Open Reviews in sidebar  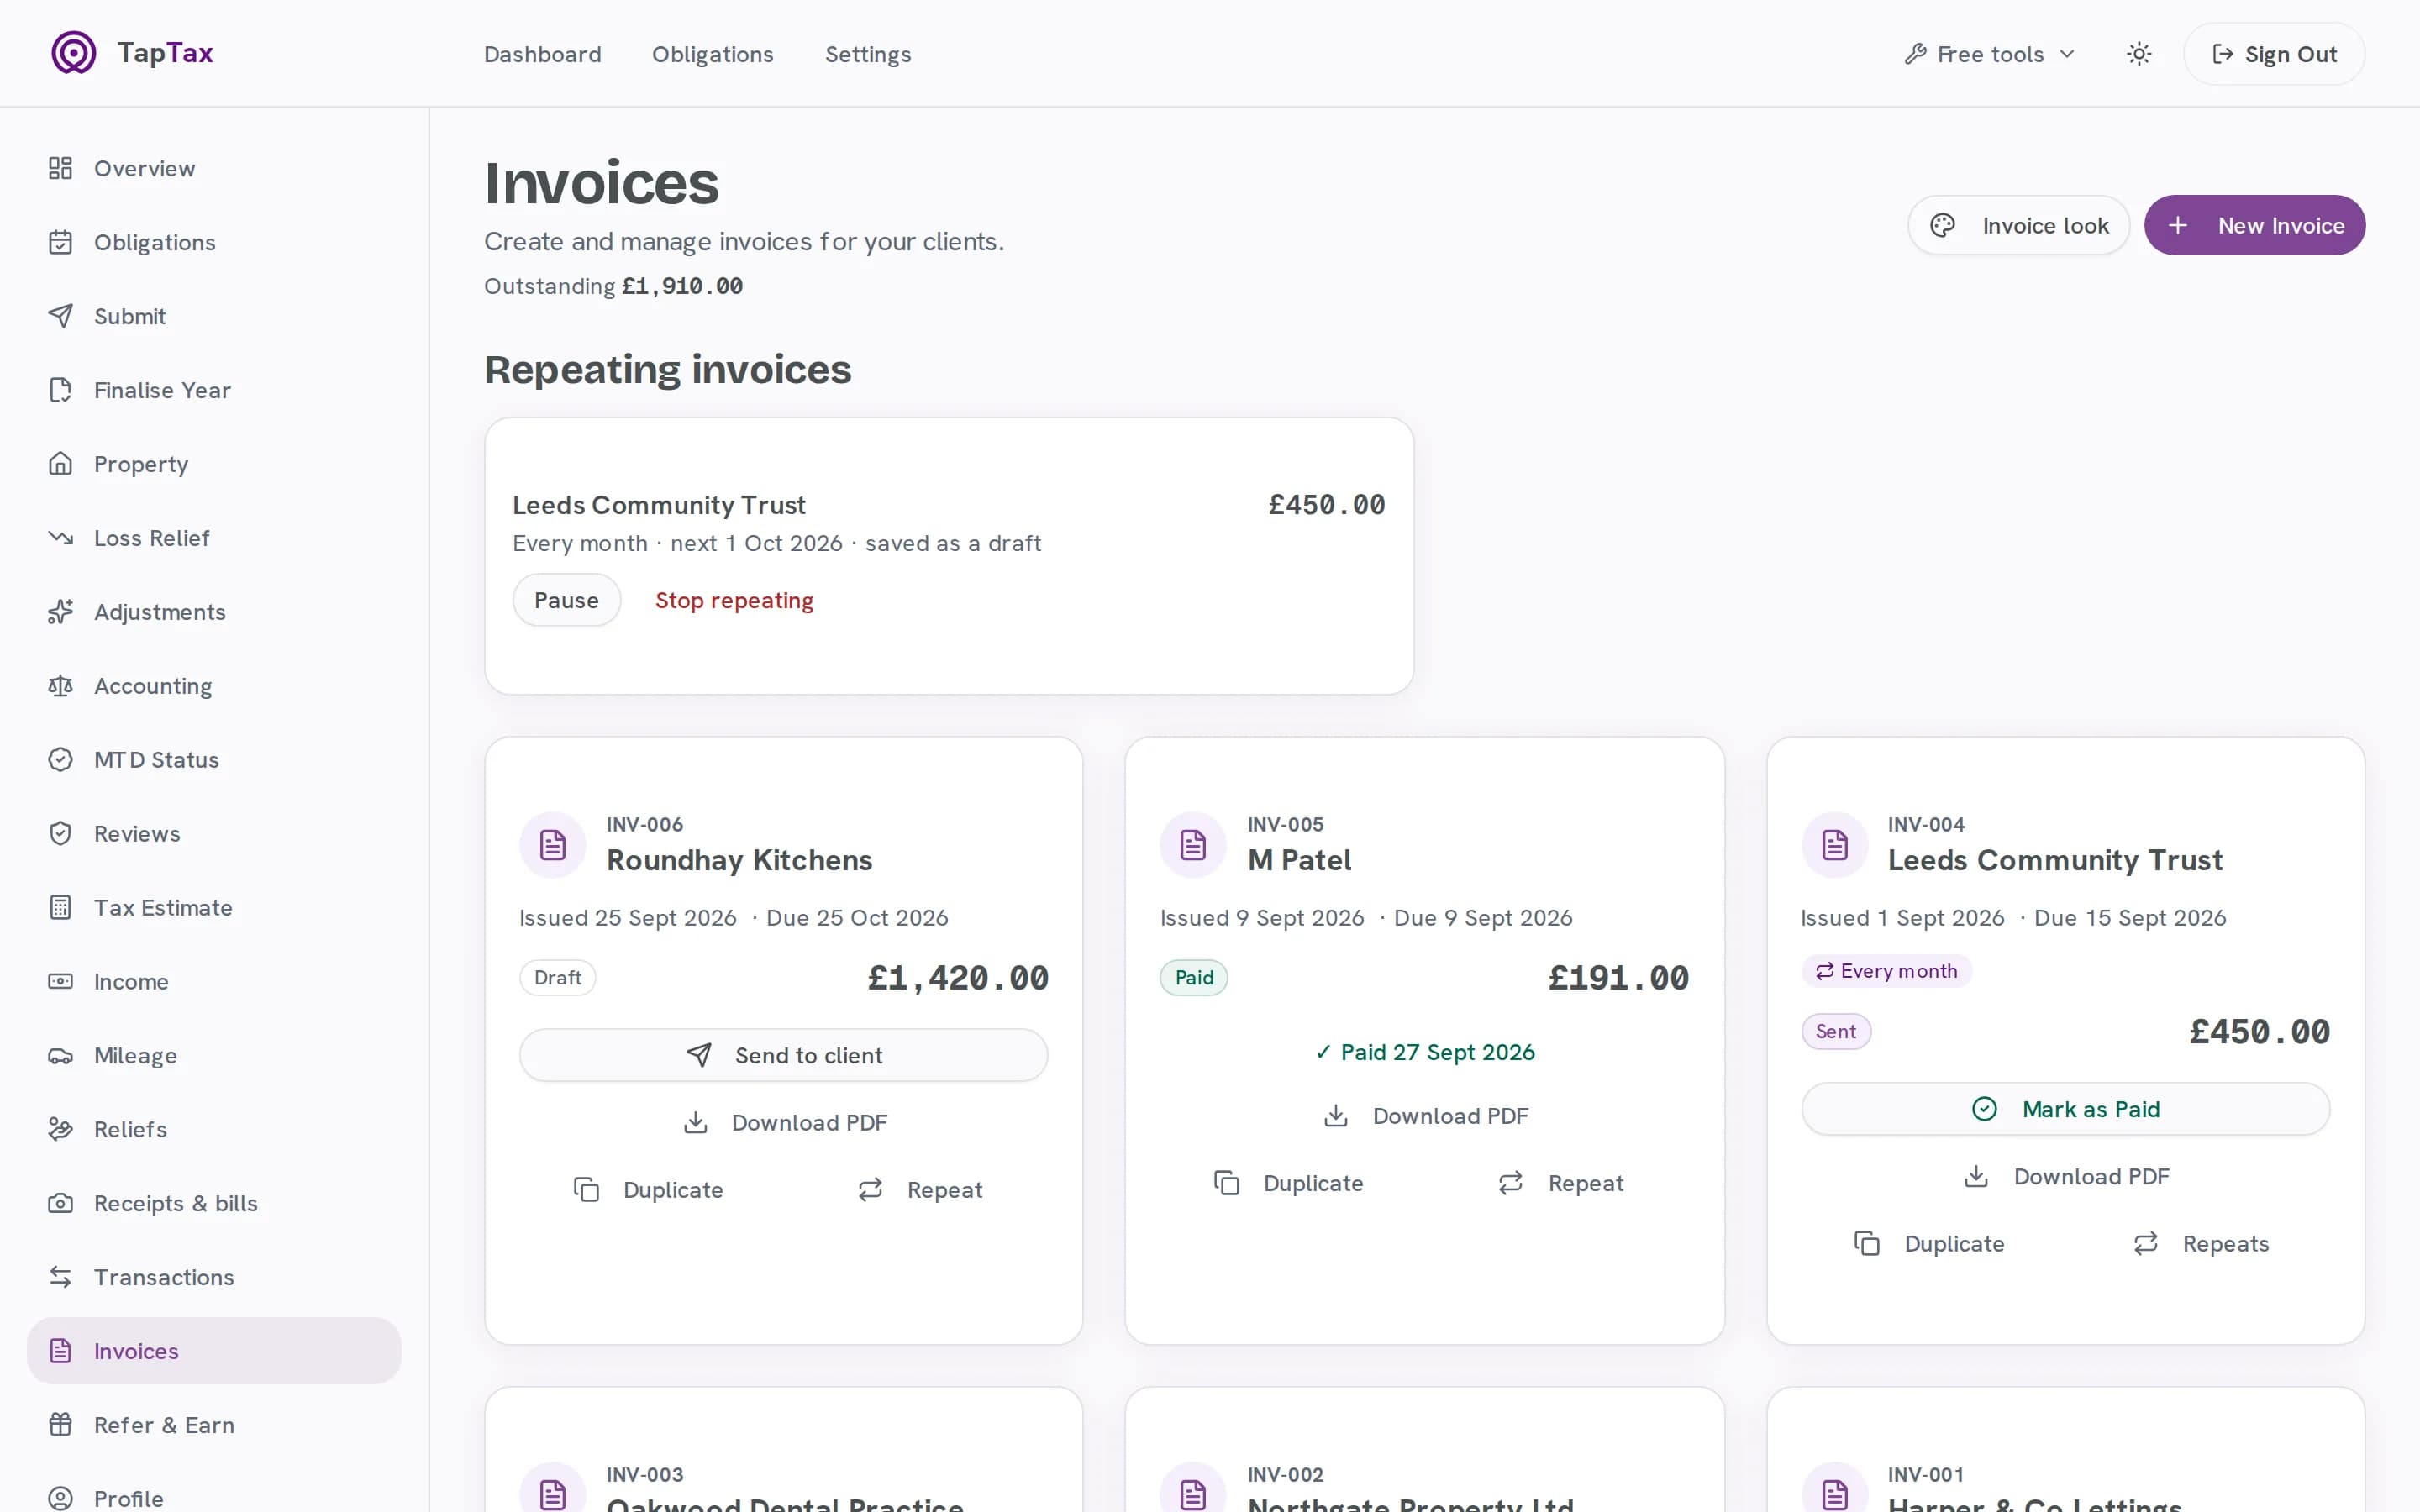coord(214,834)
